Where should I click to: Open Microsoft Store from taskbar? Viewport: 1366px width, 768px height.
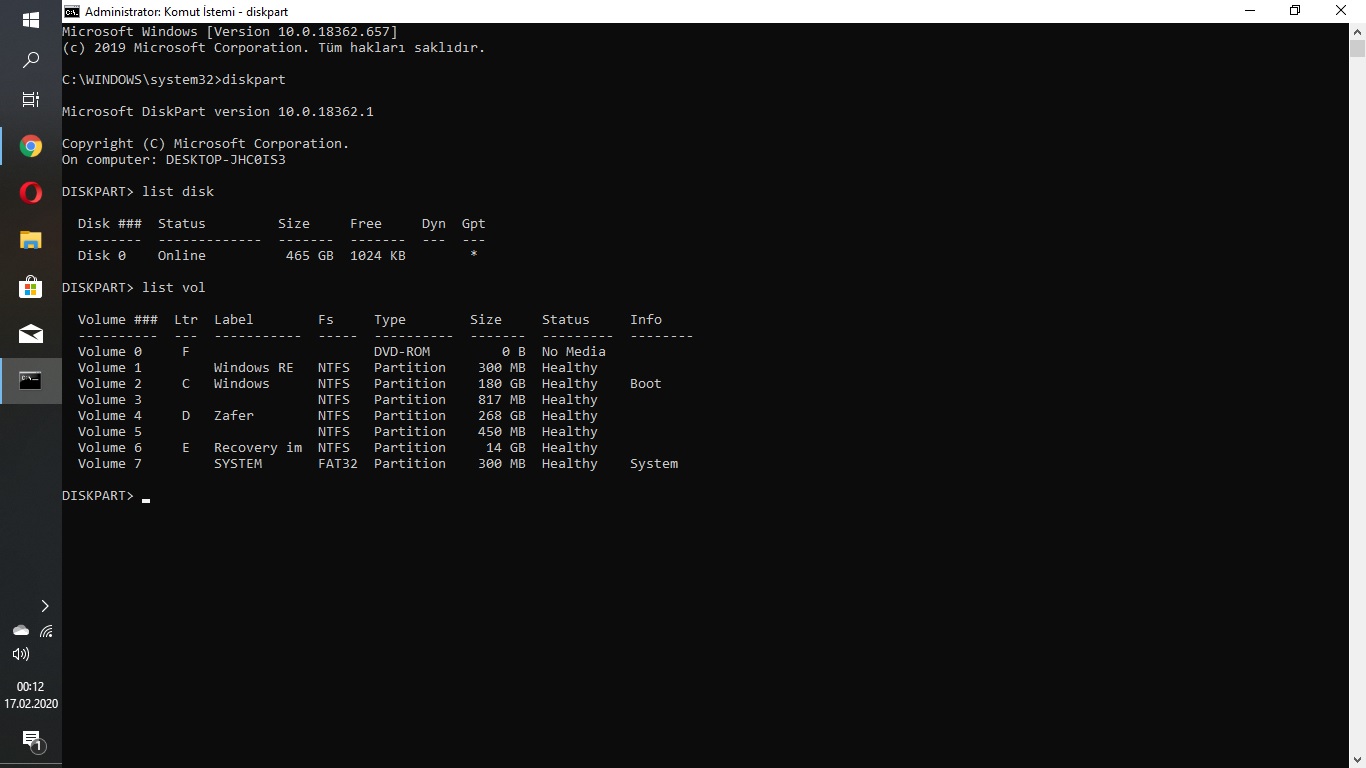tap(30, 287)
